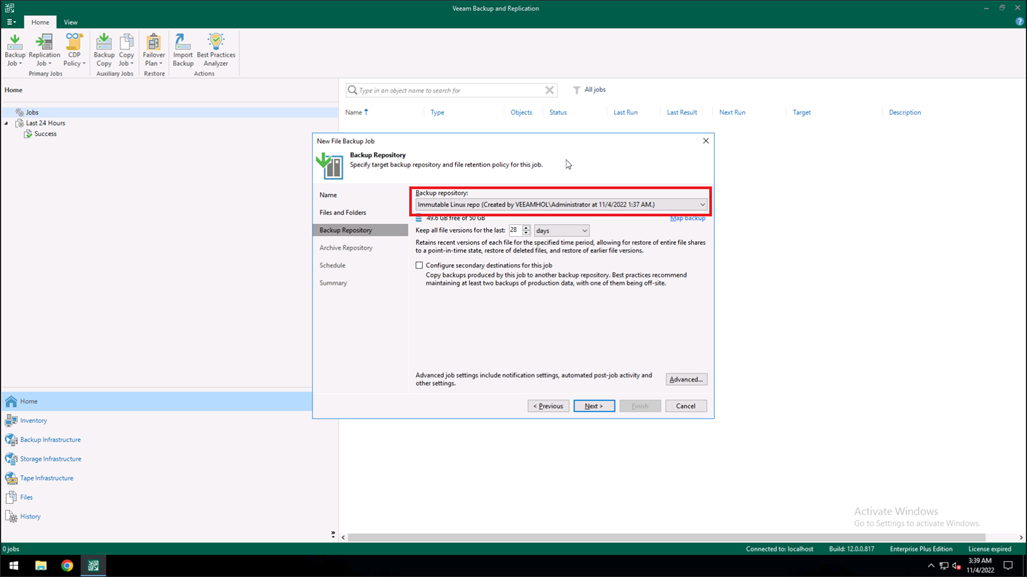Viewport: 1027px width, 577px height.
Task: Select the Success tree node
Action: tap(45, 134)
